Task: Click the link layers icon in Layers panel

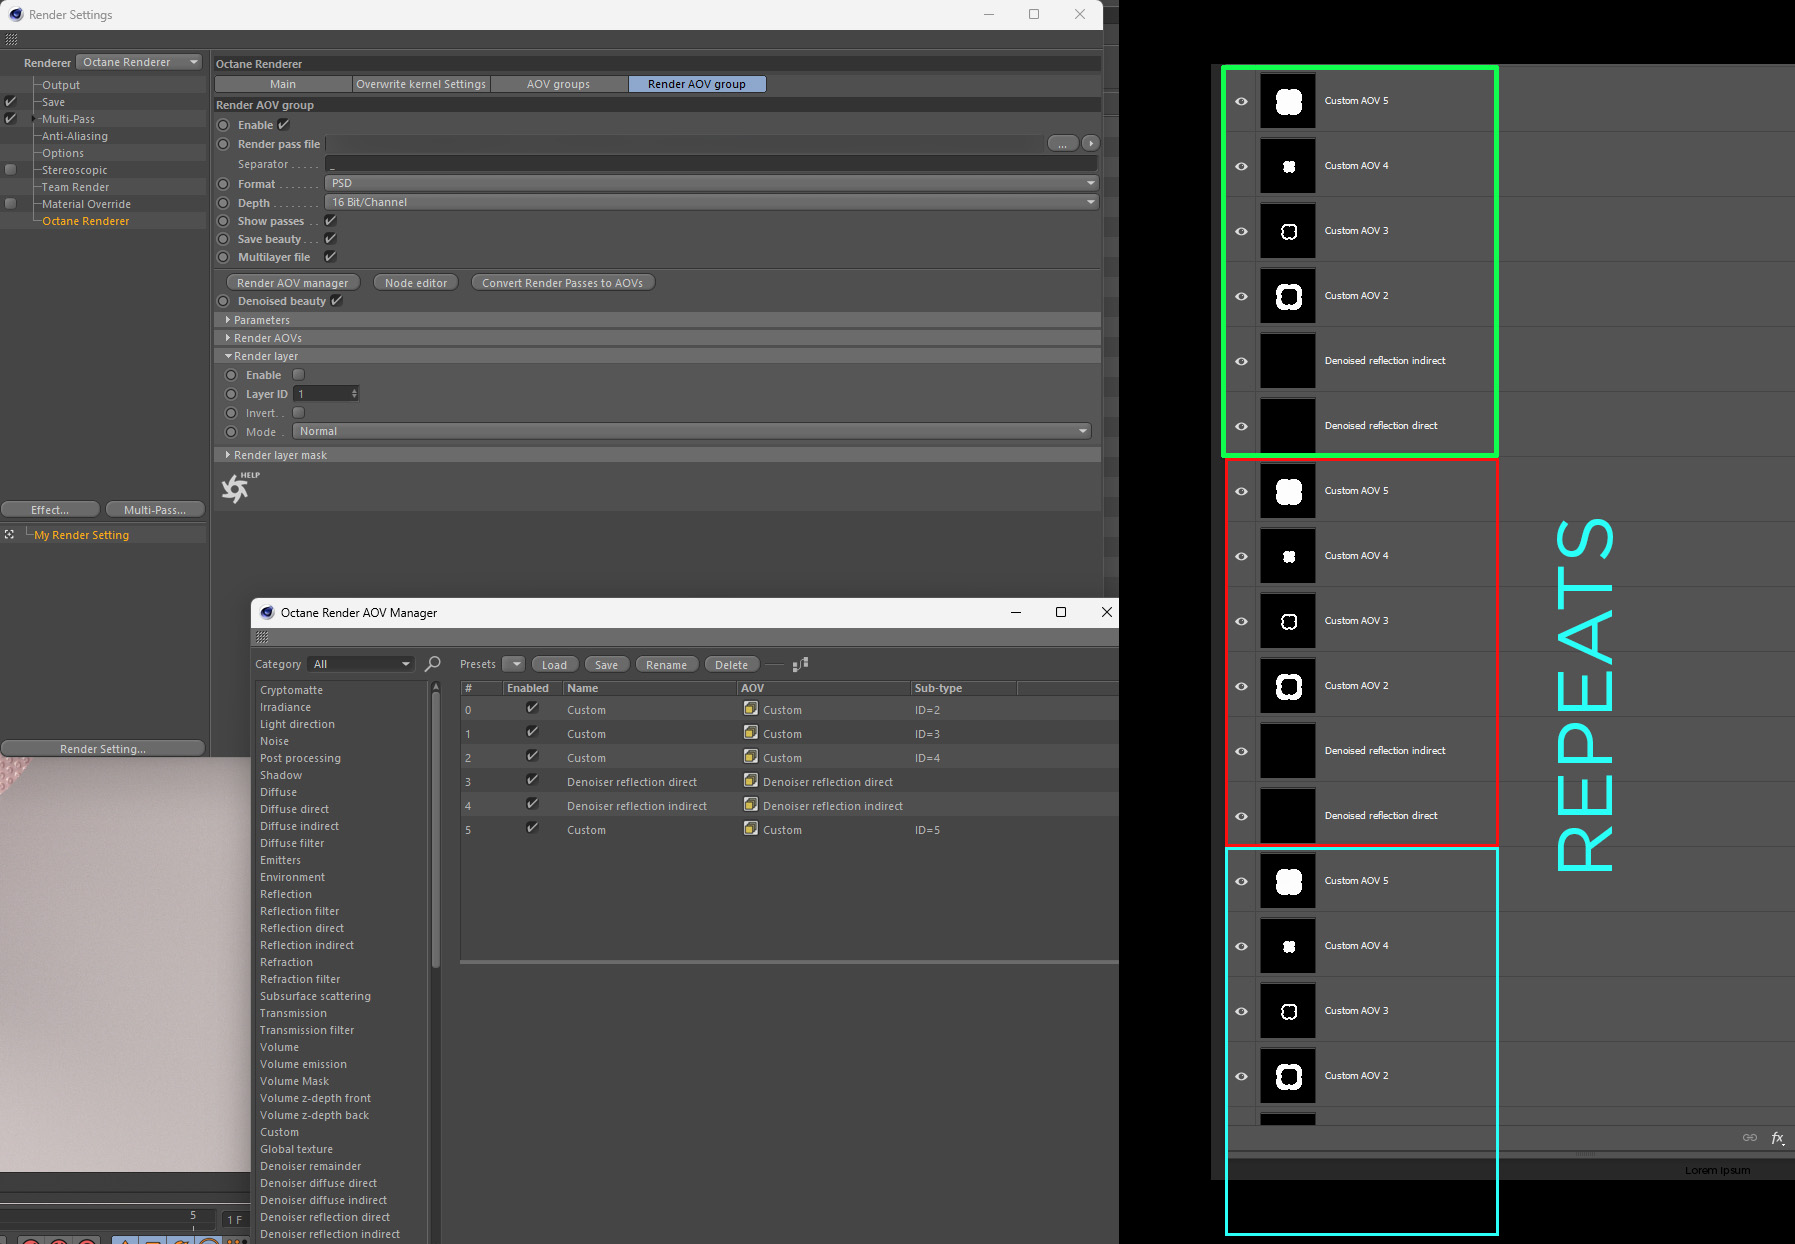Action: pos(1750,1138)
